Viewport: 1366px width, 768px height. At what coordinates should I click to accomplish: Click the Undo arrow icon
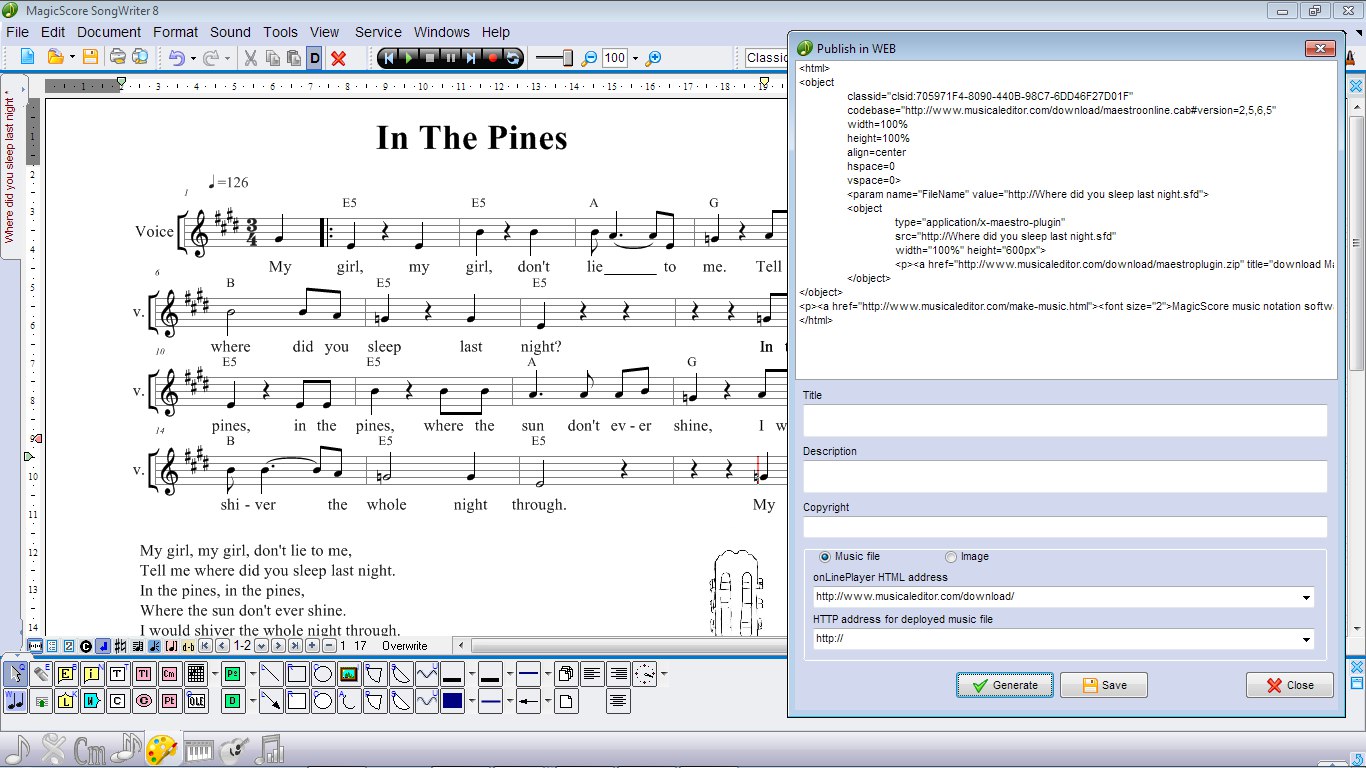pyautogui.click(x=176, y=57)
